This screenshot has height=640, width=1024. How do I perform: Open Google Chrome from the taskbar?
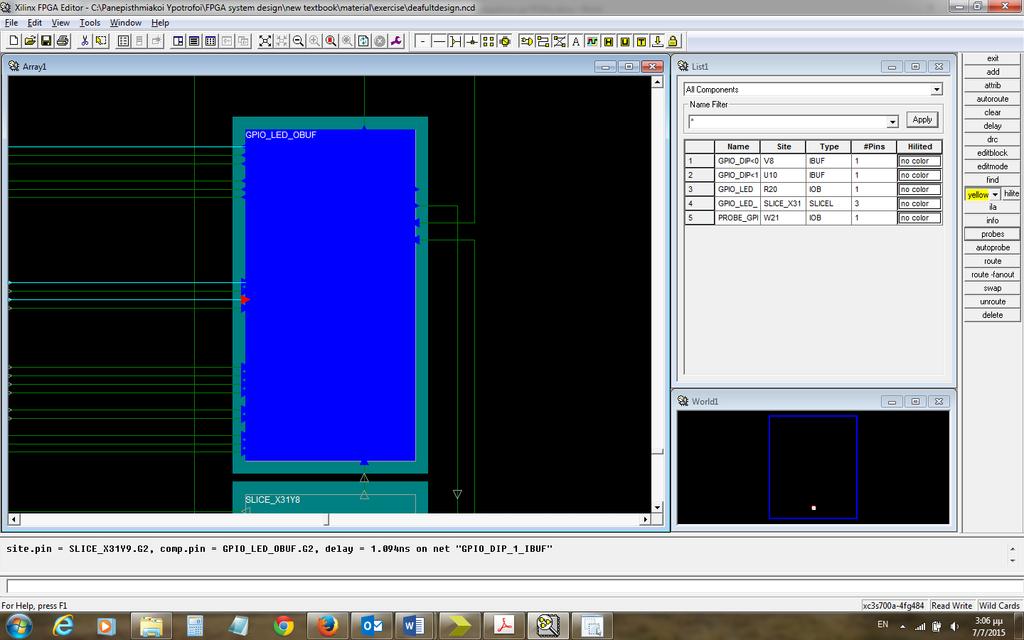(x=283, y=626)
